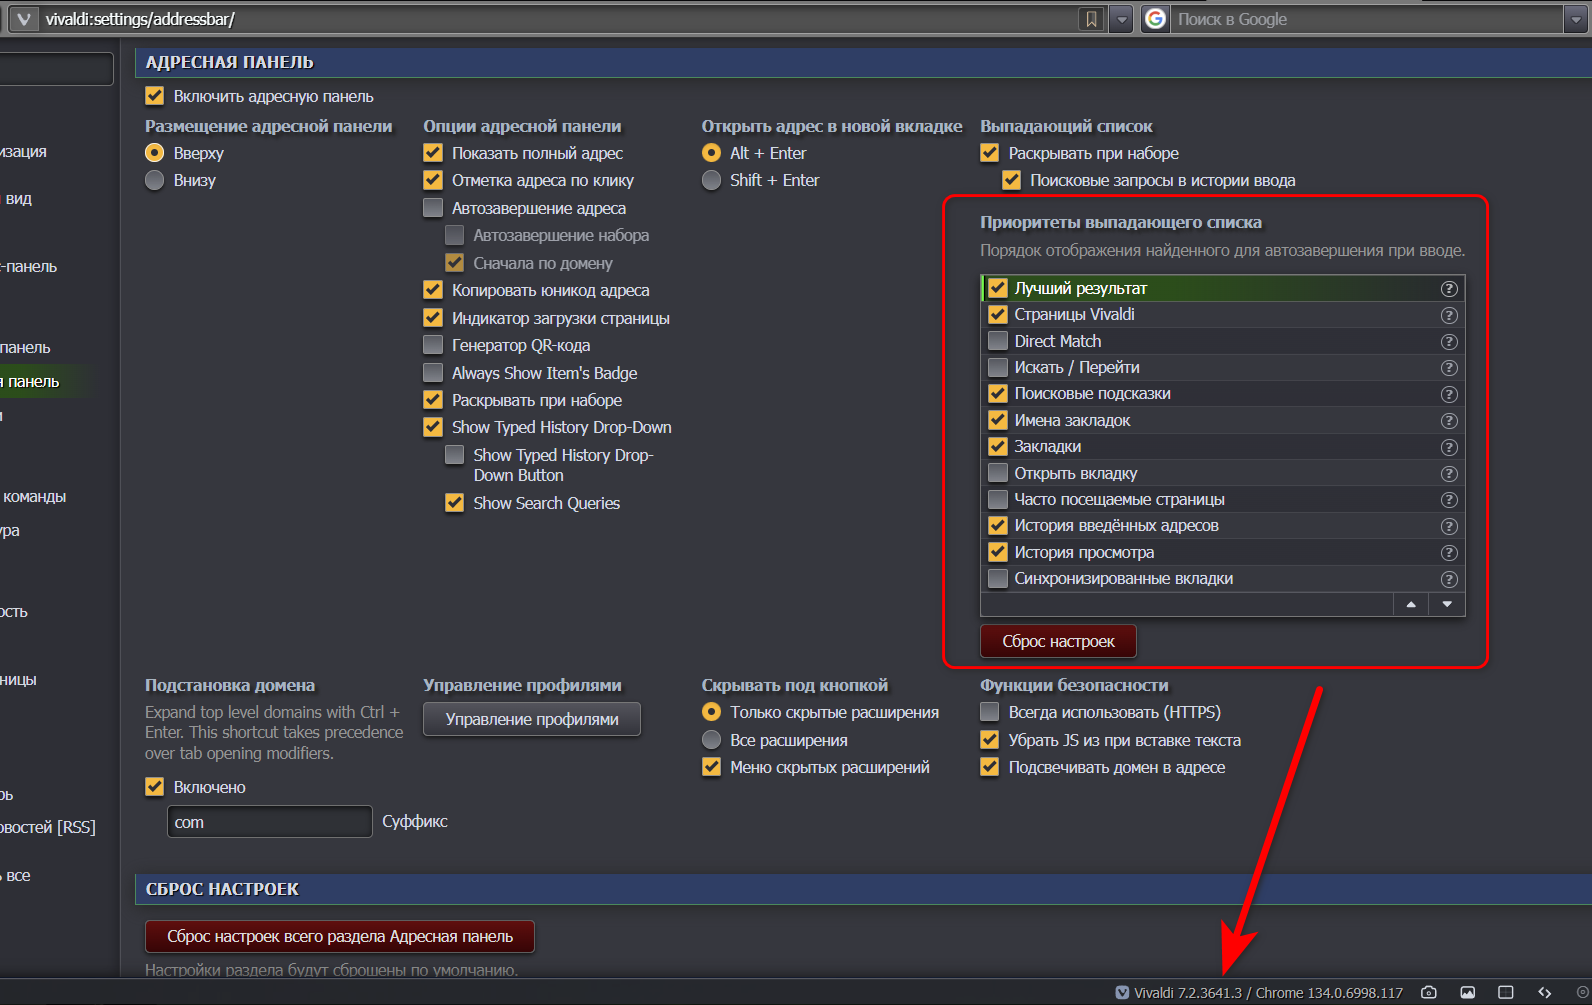
Task: Select Вверху address bar placement
Action: click(x=154, y=153)
